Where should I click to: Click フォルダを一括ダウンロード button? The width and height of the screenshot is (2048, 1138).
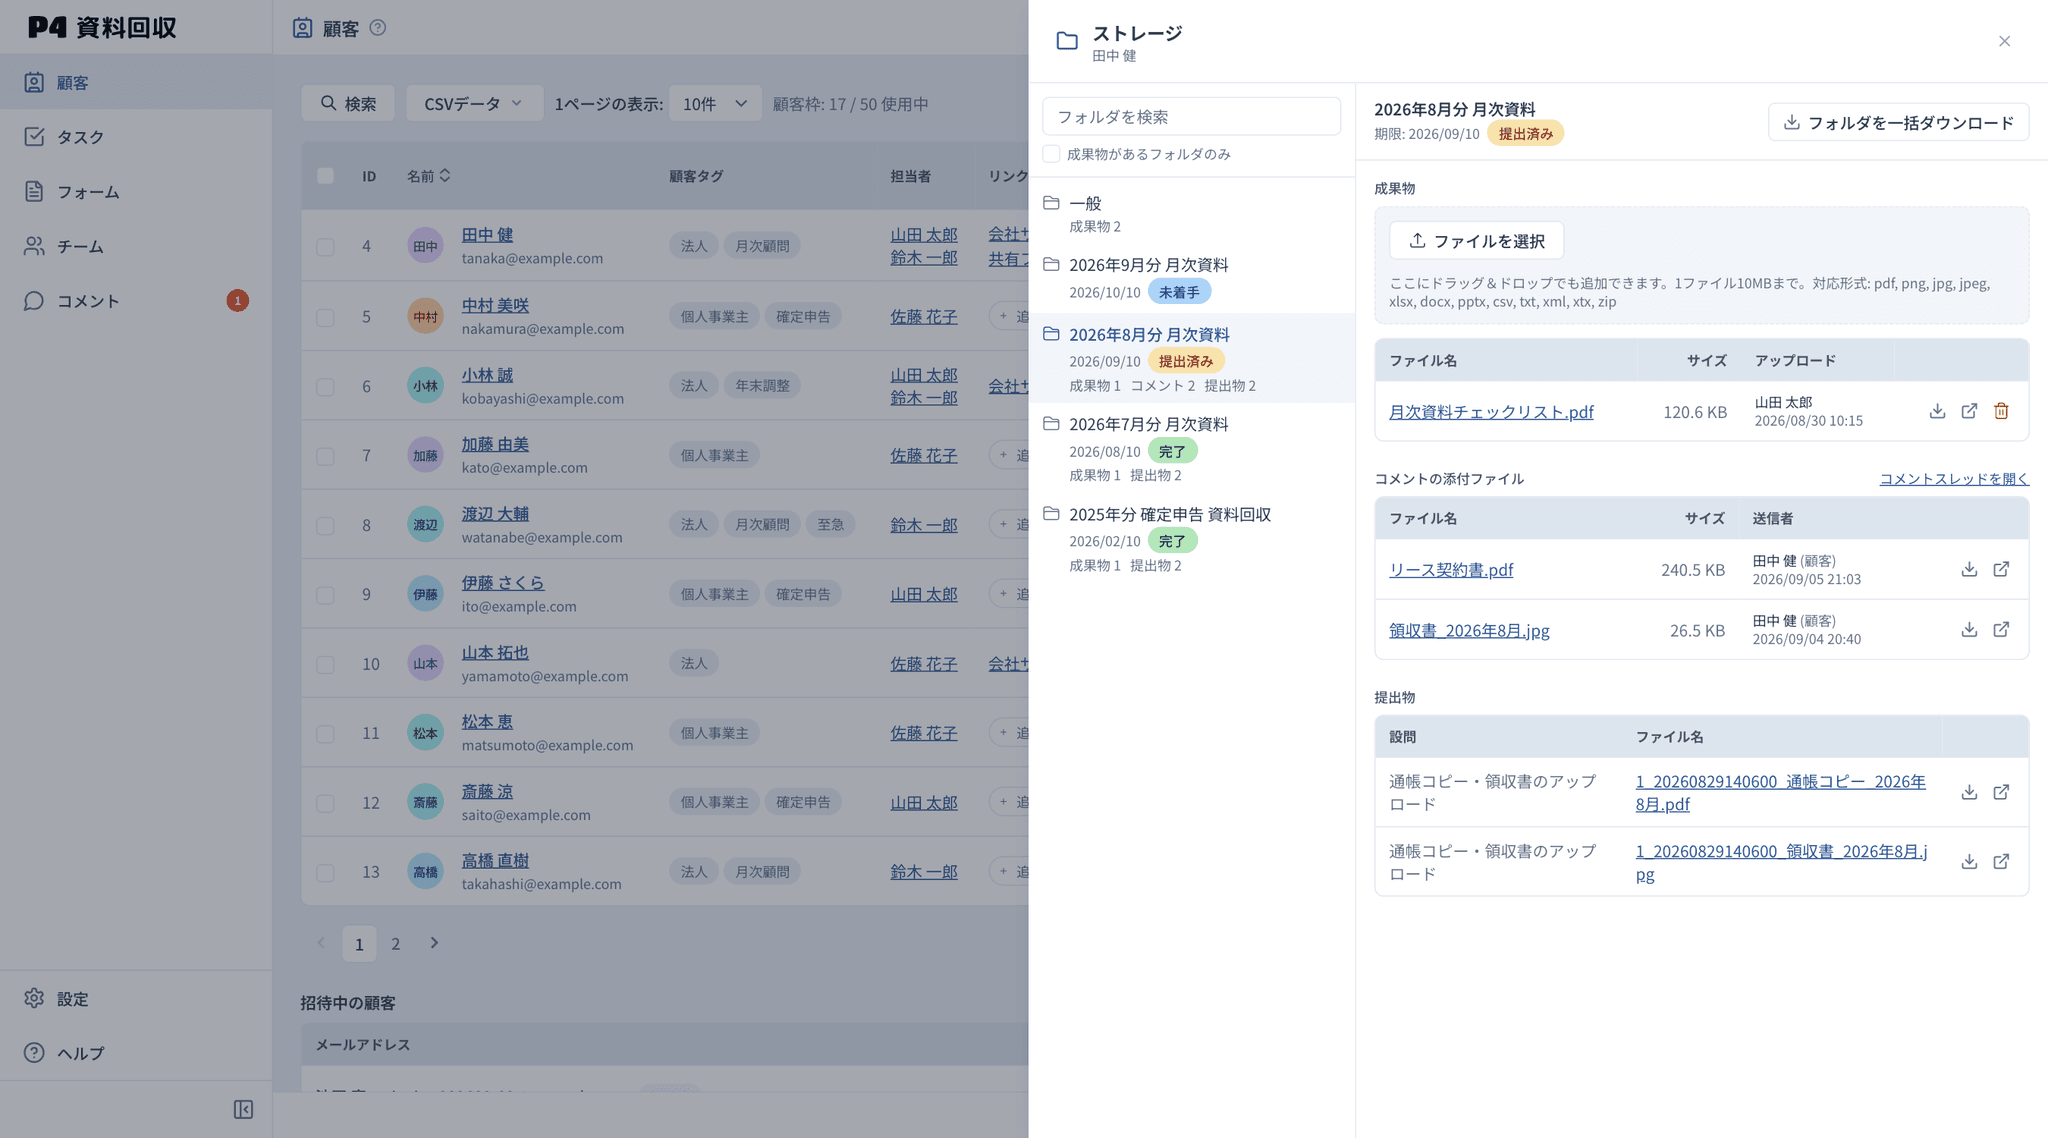tap(1898, 122)
